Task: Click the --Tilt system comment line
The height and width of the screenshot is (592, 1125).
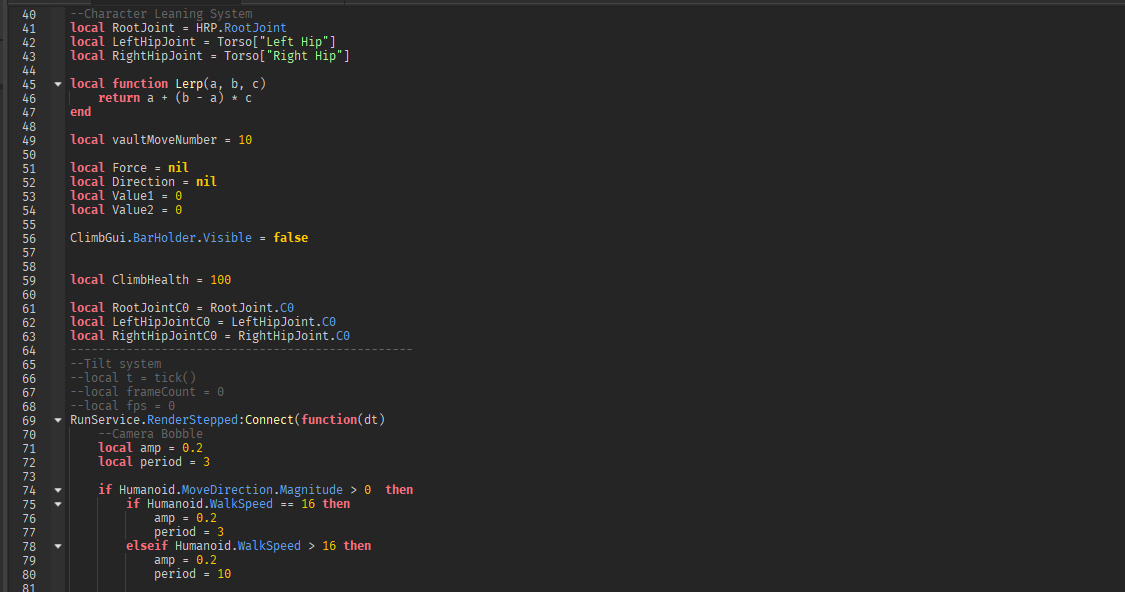Action: click(x=116, y=364)
